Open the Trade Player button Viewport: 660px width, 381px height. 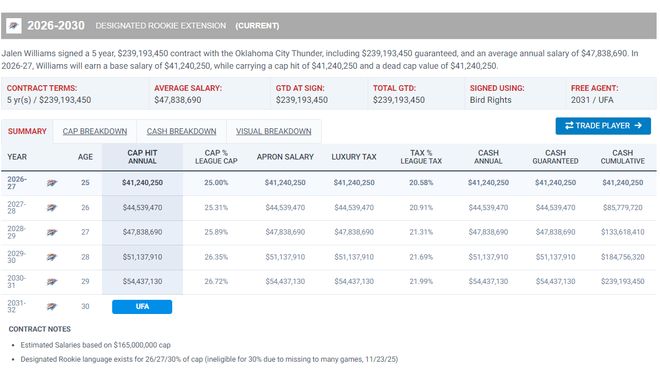(603, 126)
